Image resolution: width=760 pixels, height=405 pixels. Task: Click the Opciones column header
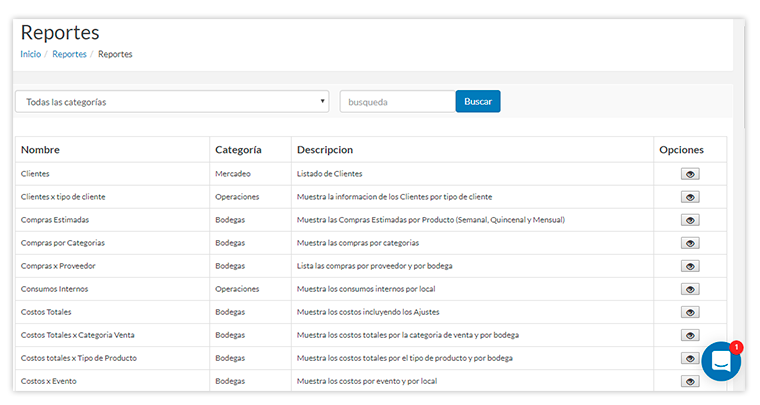click(x=681, y=150)
